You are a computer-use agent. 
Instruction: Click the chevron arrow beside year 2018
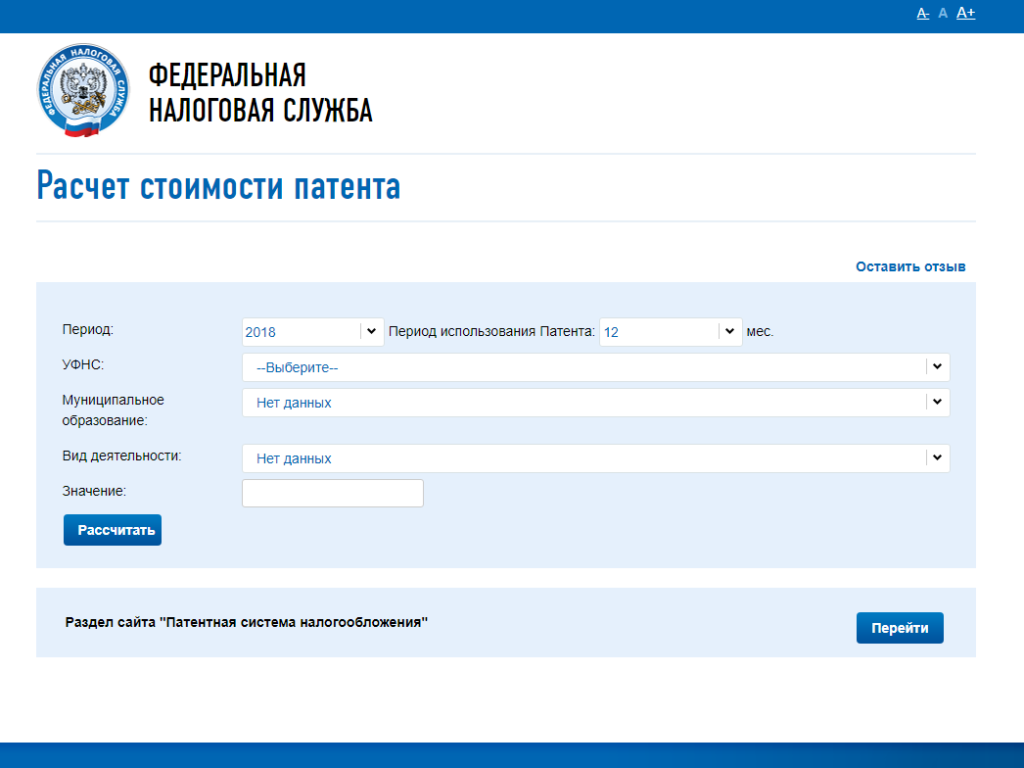371,332
